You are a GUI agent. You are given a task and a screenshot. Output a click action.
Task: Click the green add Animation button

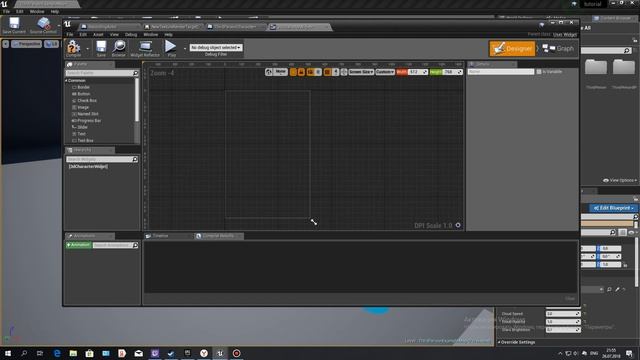tap(78, 245)
